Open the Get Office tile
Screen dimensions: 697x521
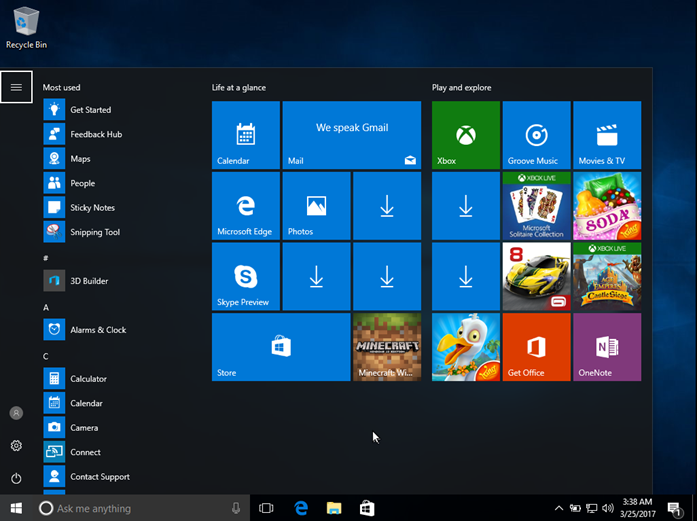coord(537,347)
